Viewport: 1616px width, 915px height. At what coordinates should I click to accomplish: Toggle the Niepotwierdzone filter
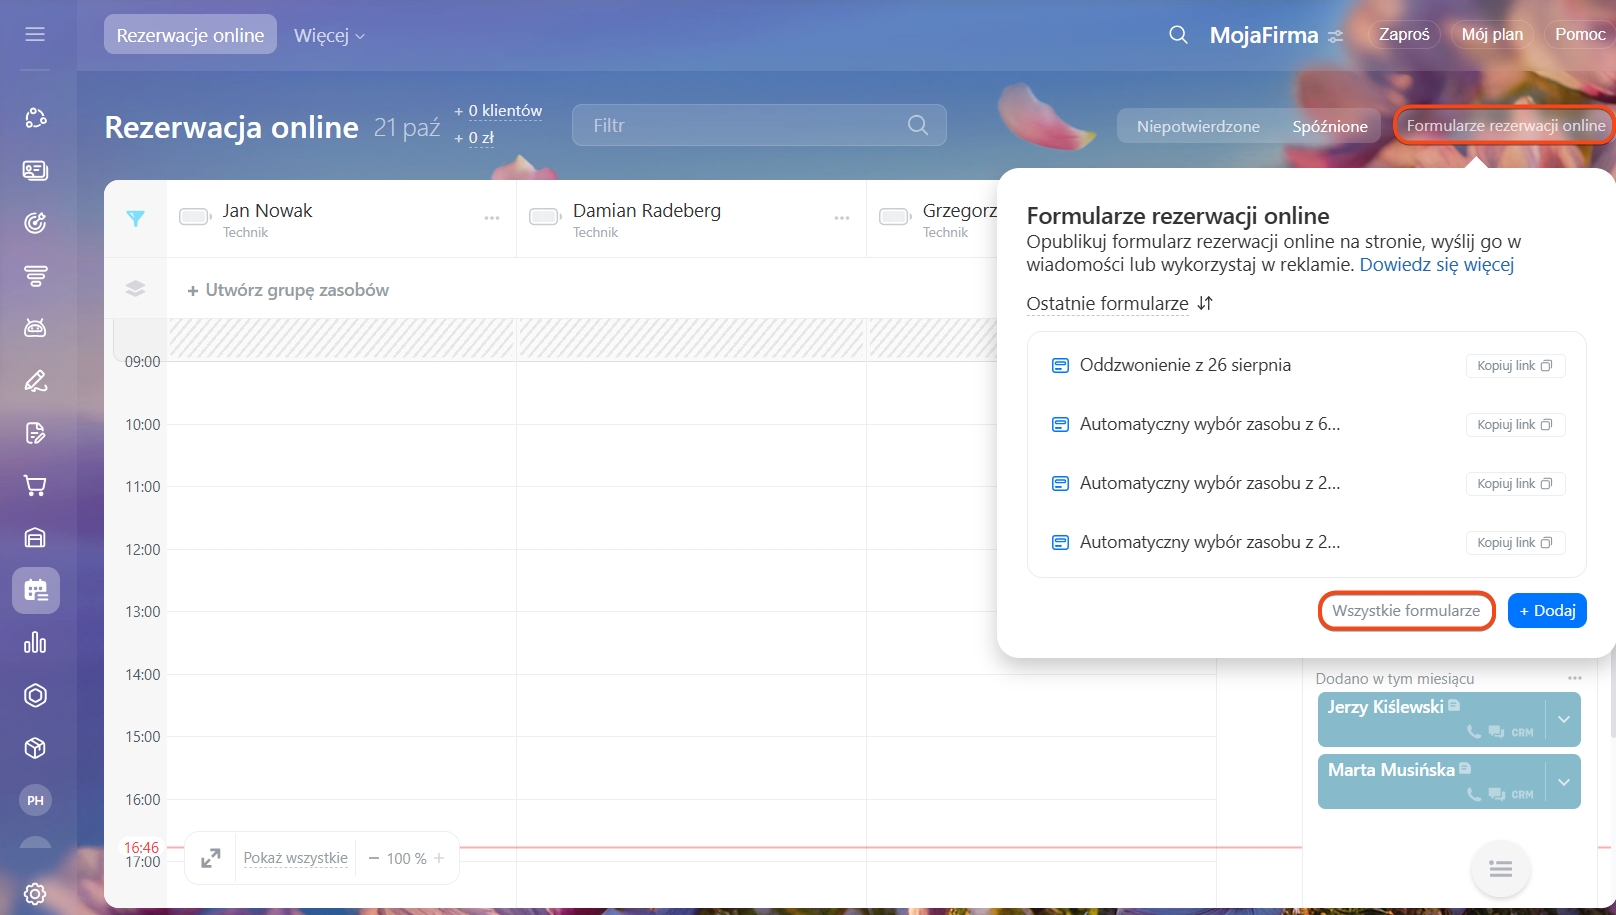tap(1197, 126)
